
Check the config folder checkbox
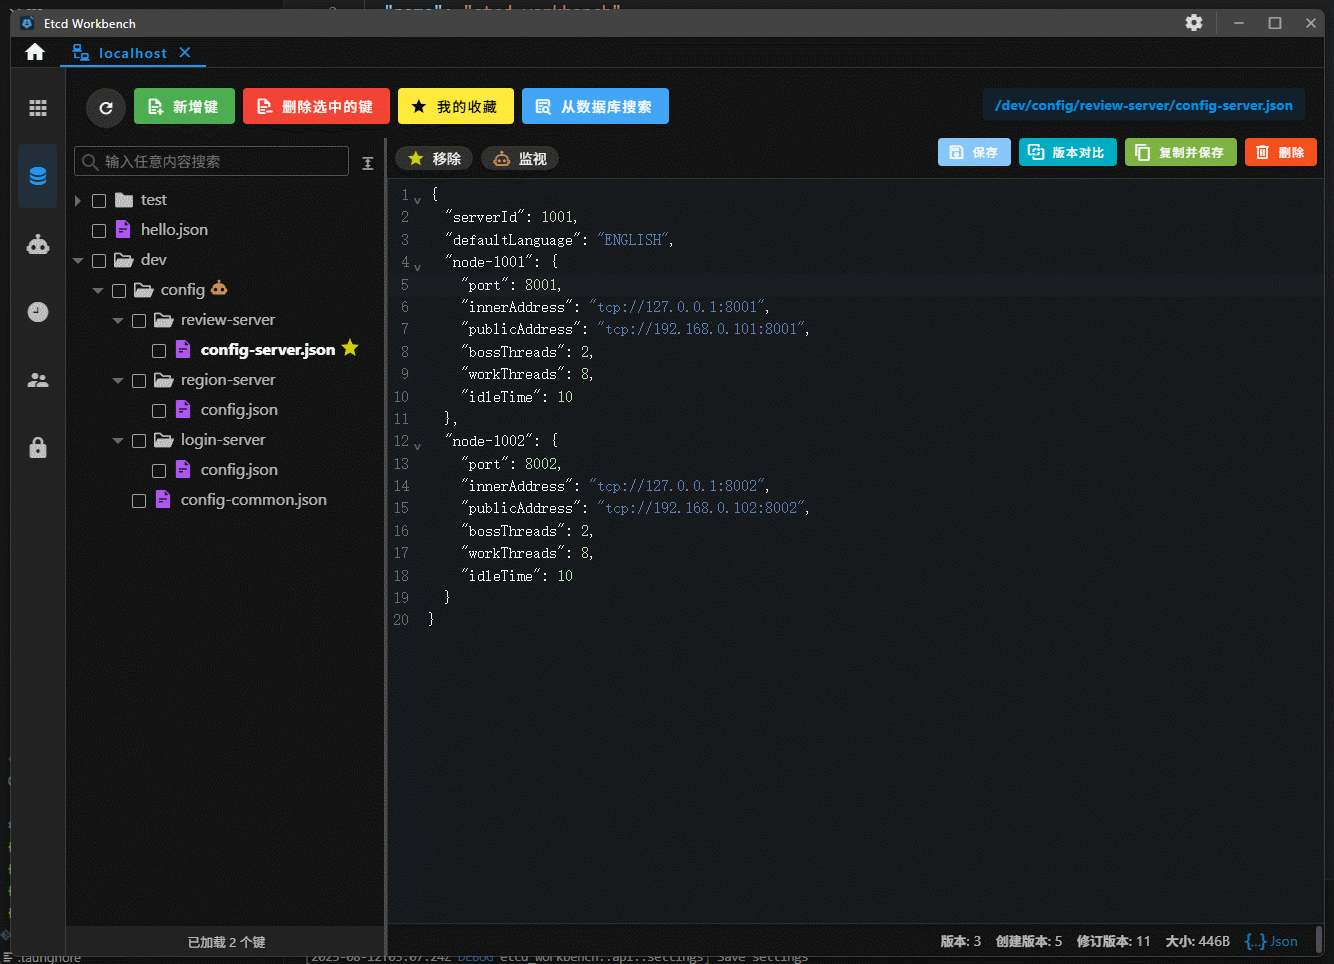(119, 291)
